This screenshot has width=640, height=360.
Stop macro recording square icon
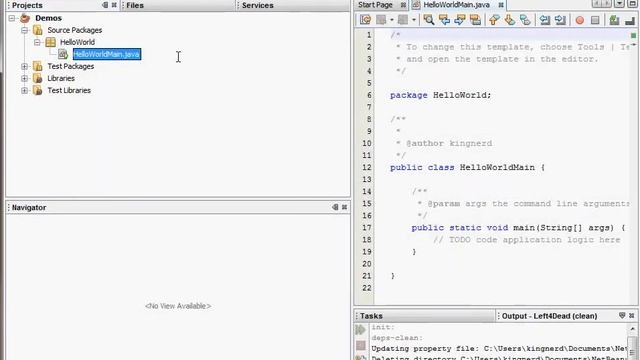point(595,20)
